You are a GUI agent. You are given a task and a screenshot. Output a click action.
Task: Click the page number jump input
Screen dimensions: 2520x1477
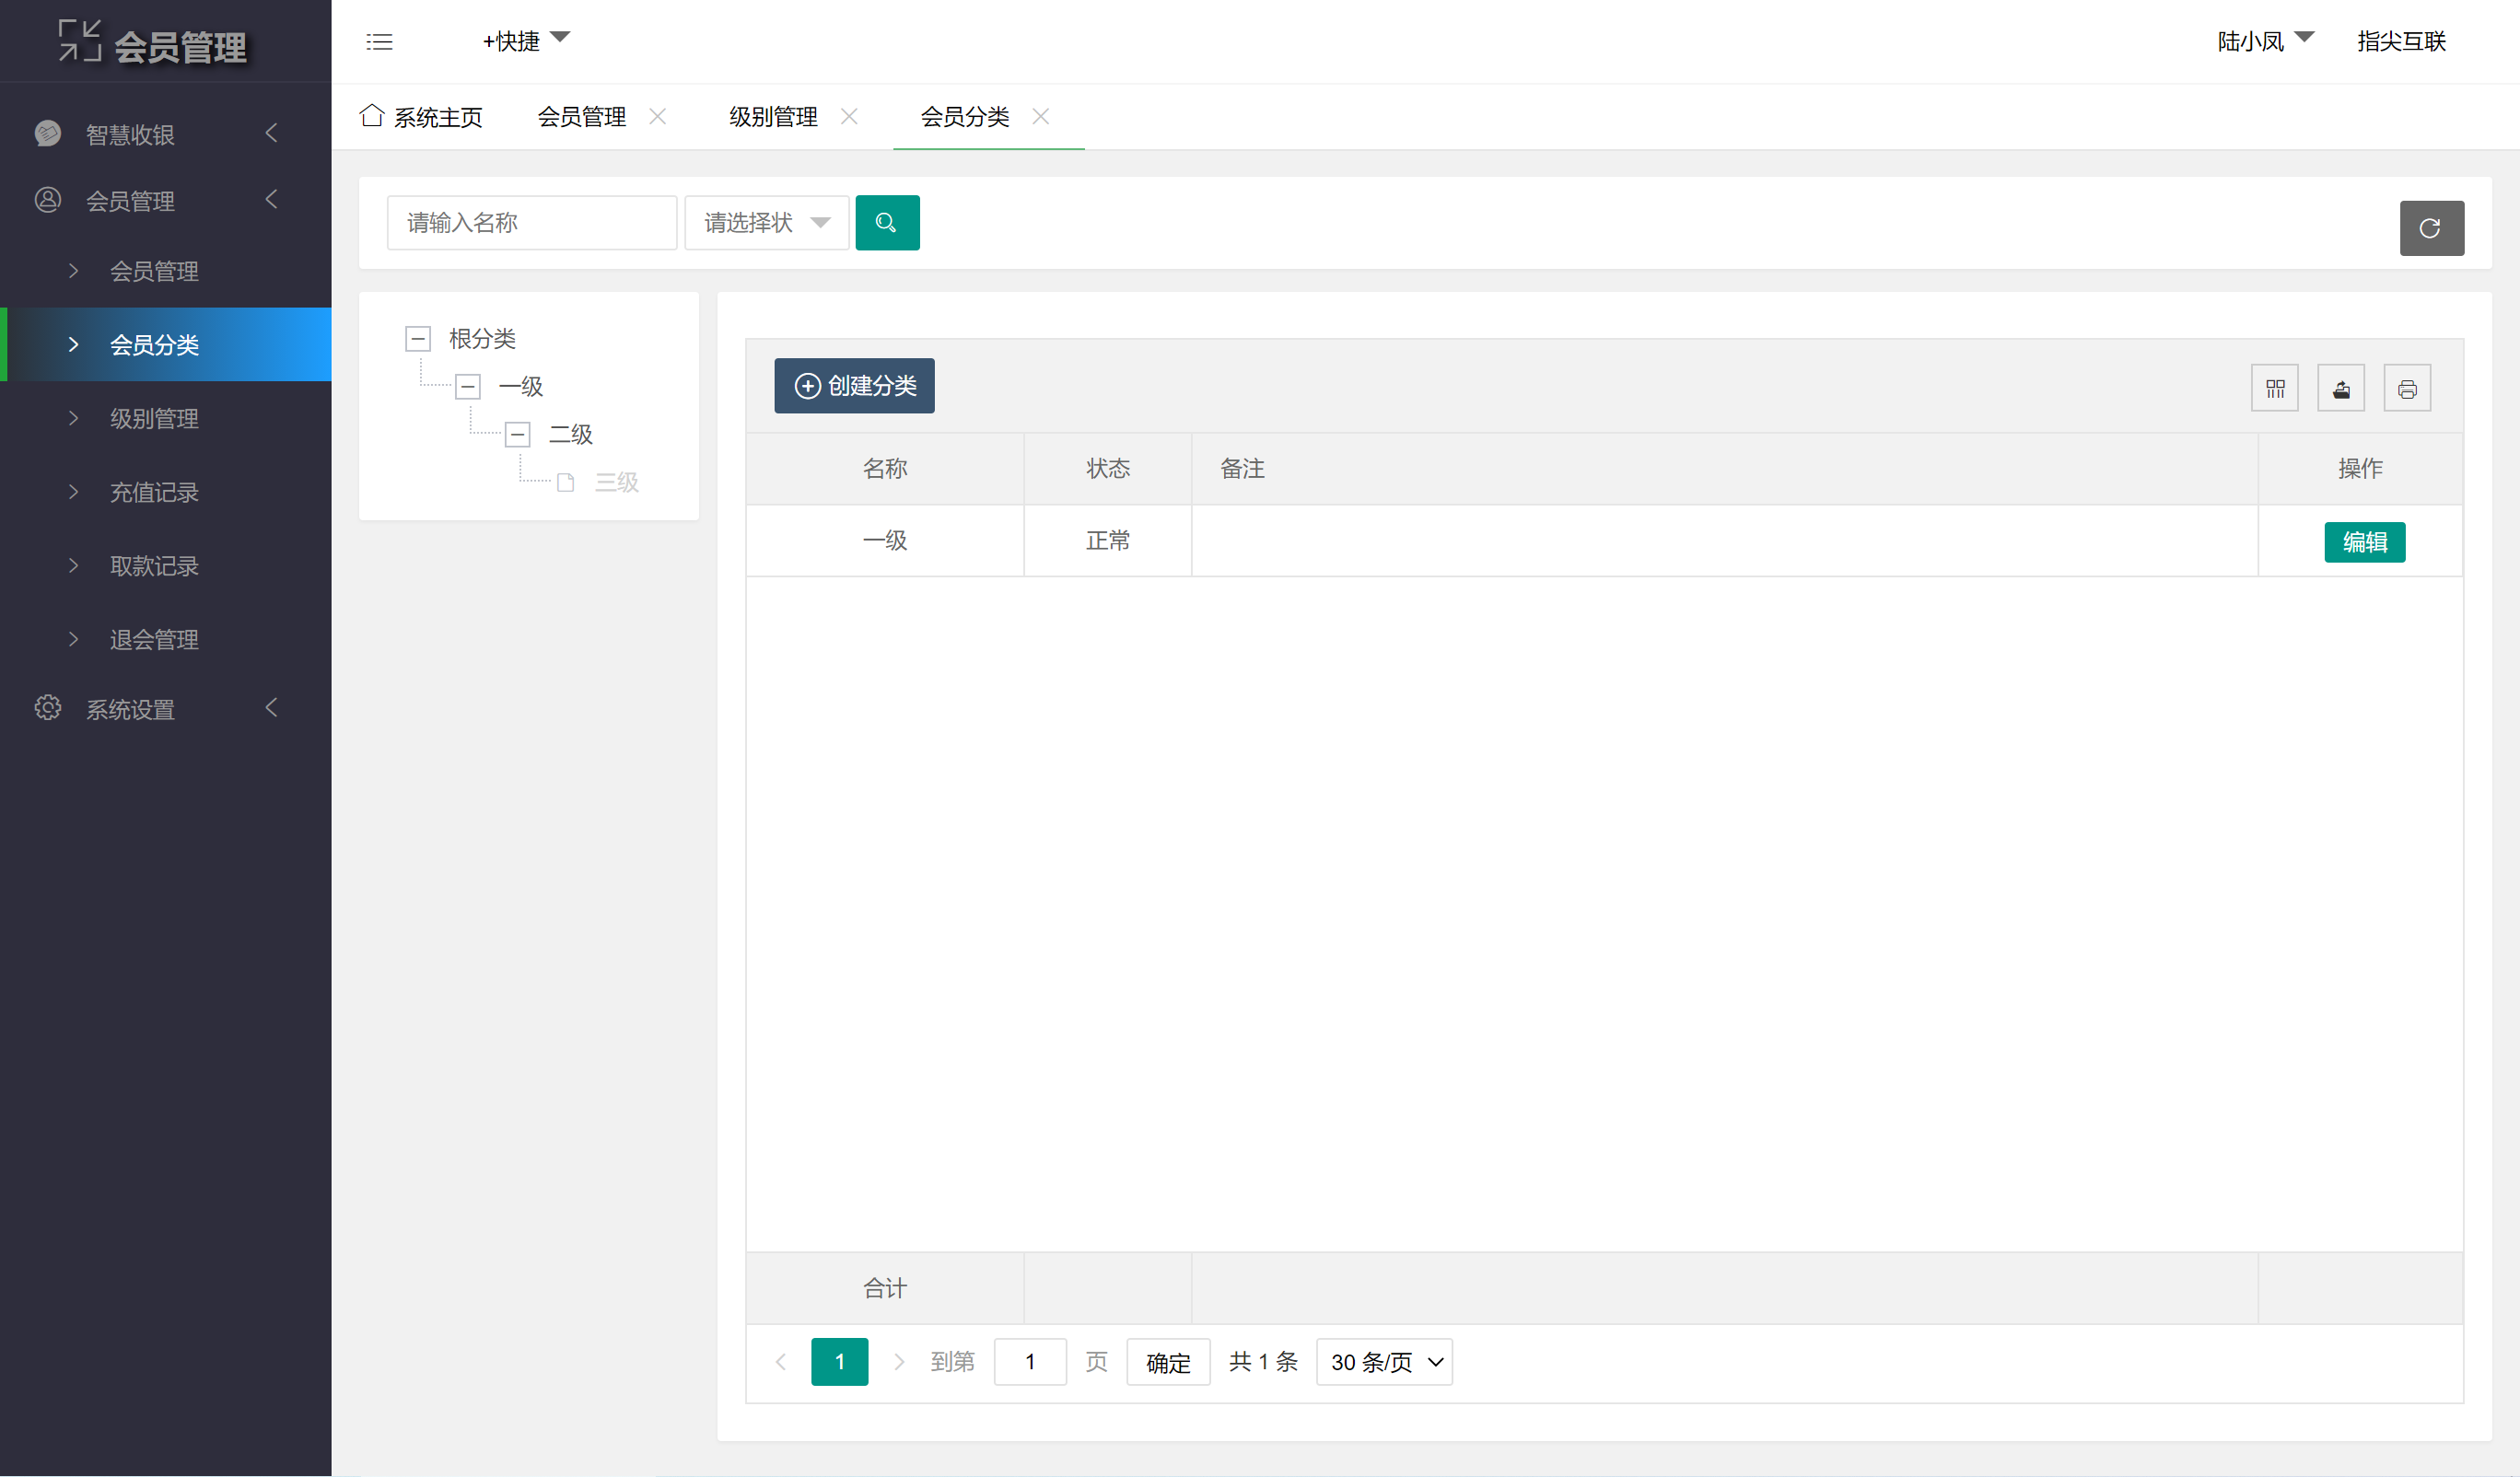1030,1361
